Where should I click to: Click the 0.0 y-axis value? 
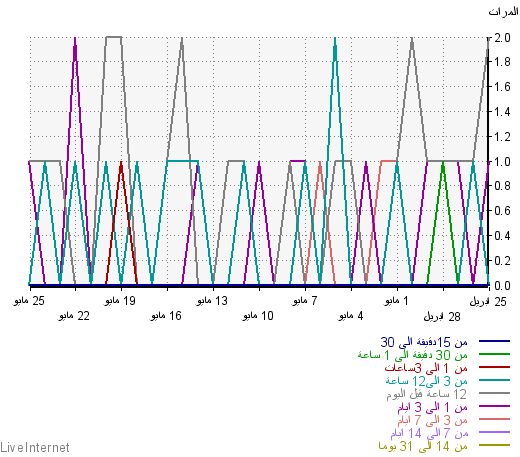pyautogui.click(x=502, y=286)
